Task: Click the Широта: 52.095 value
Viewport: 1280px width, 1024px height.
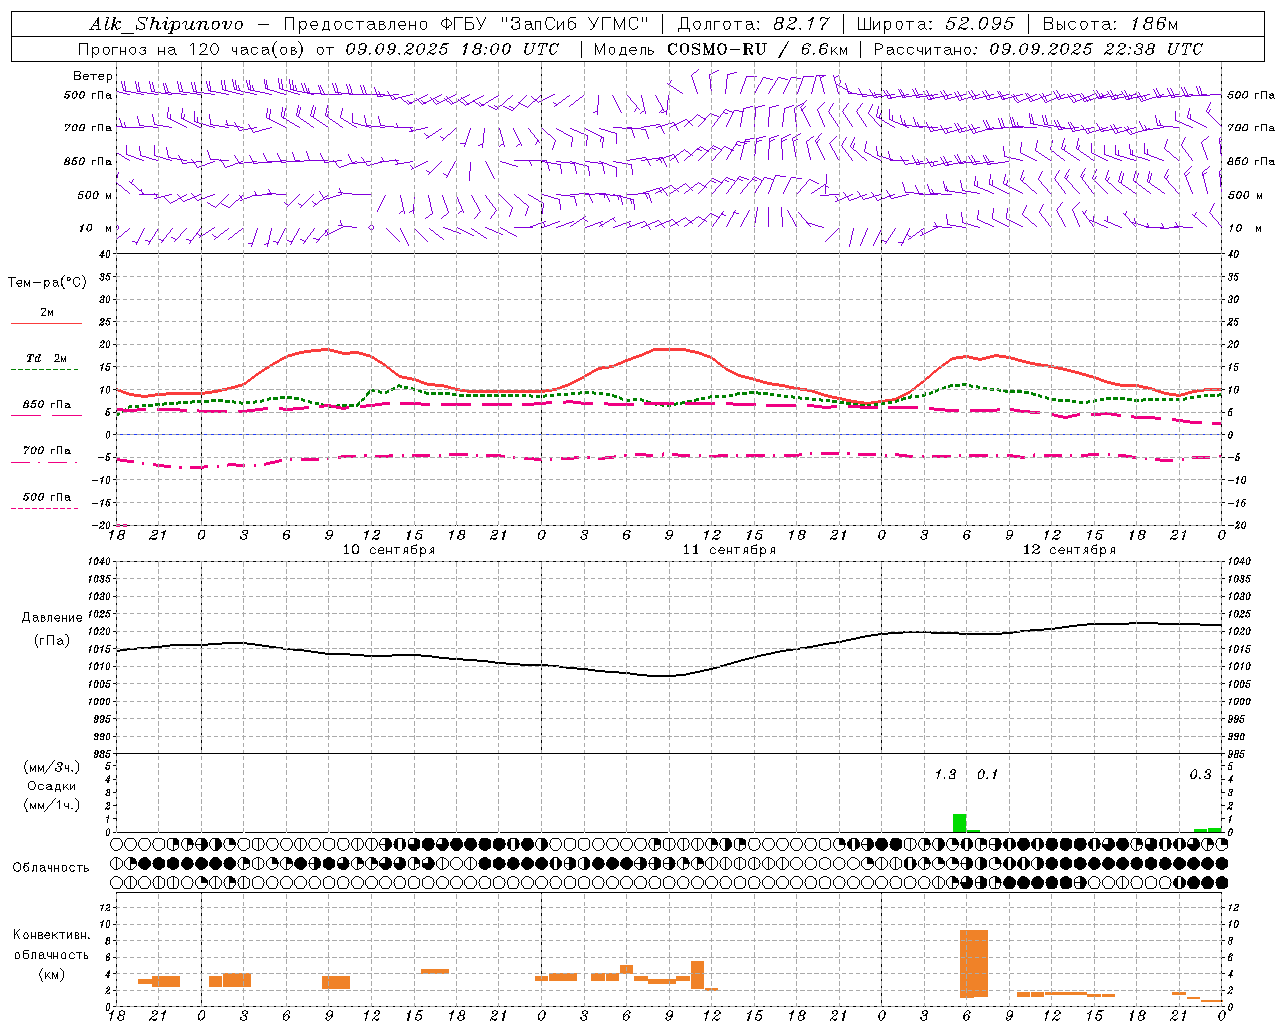Action: (x=936, y=24)
